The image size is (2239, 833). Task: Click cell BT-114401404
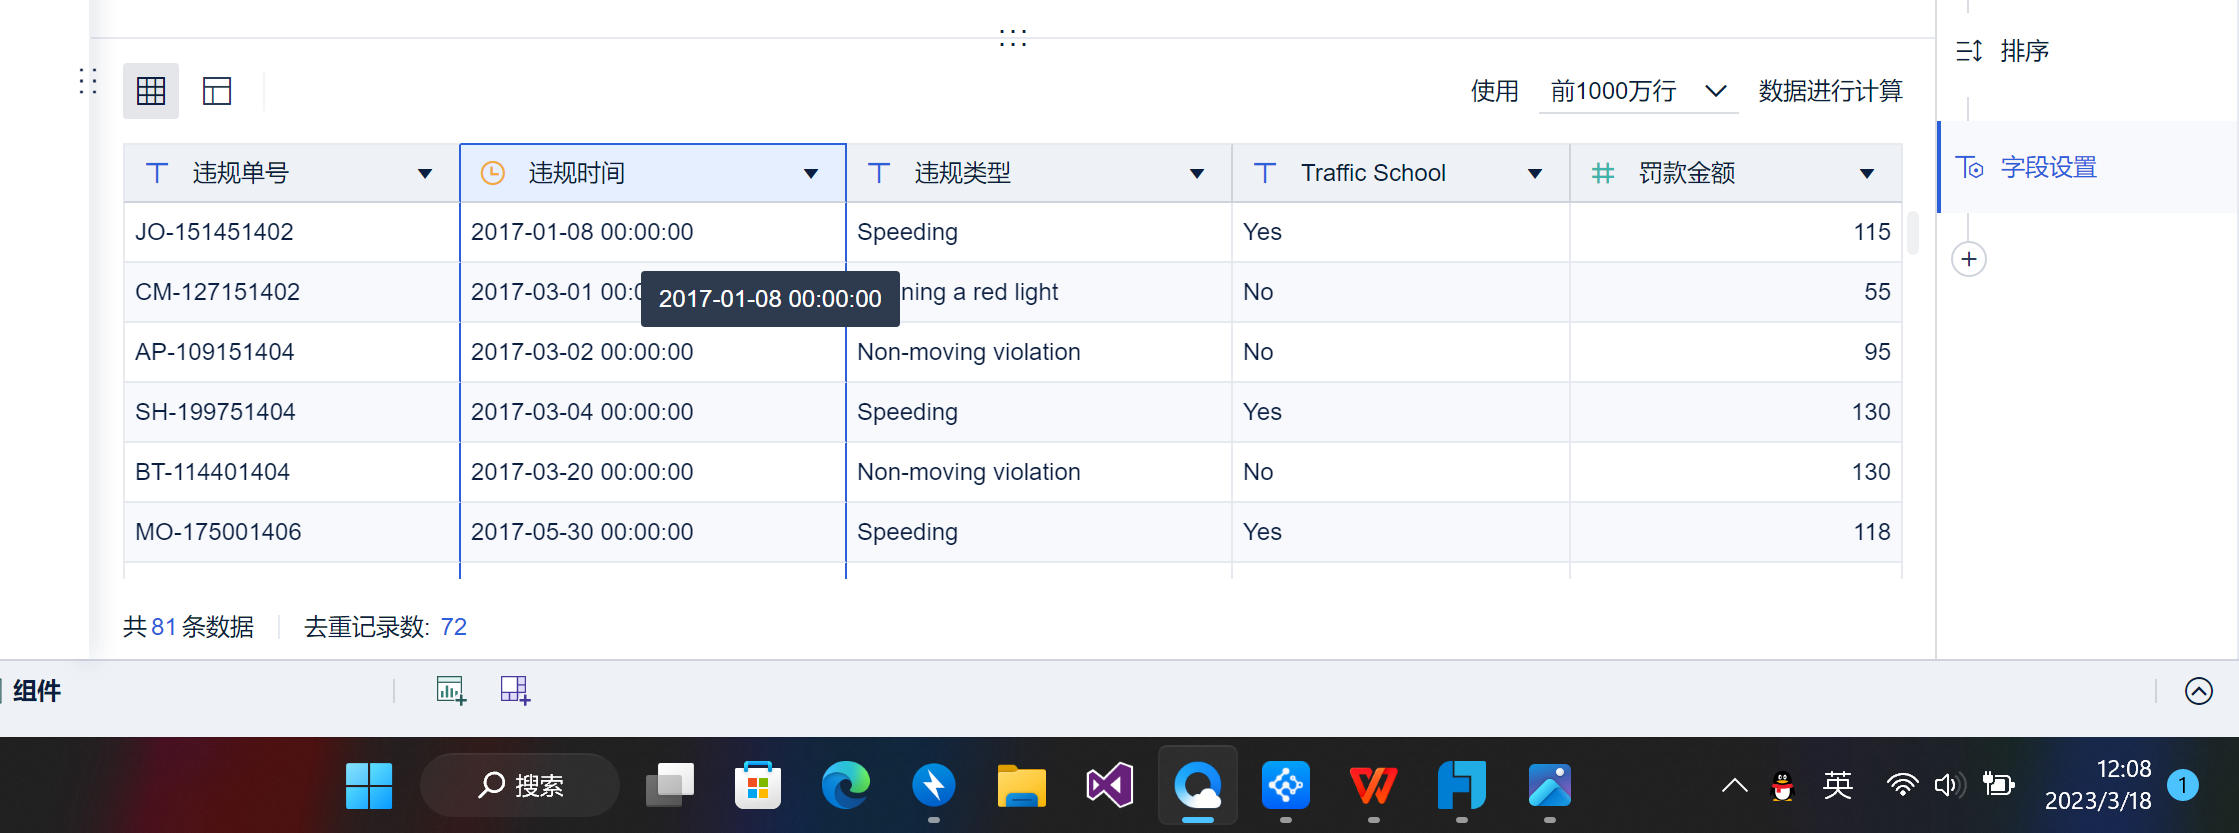291,472
